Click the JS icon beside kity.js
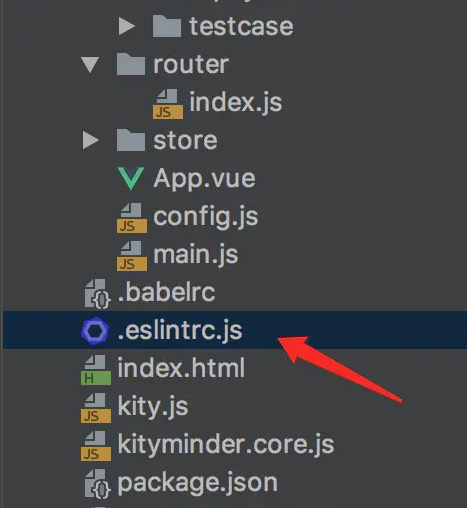The width and height of the screenshot is (467, 508). (x=96, y=408)
